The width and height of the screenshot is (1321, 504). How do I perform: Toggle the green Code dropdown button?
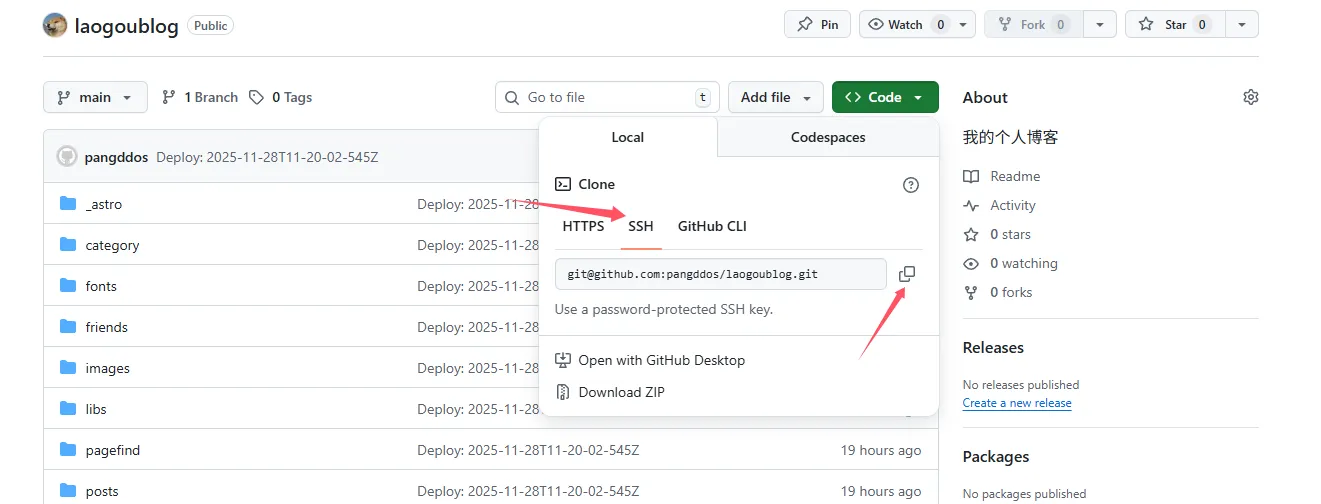coord(885,97)
